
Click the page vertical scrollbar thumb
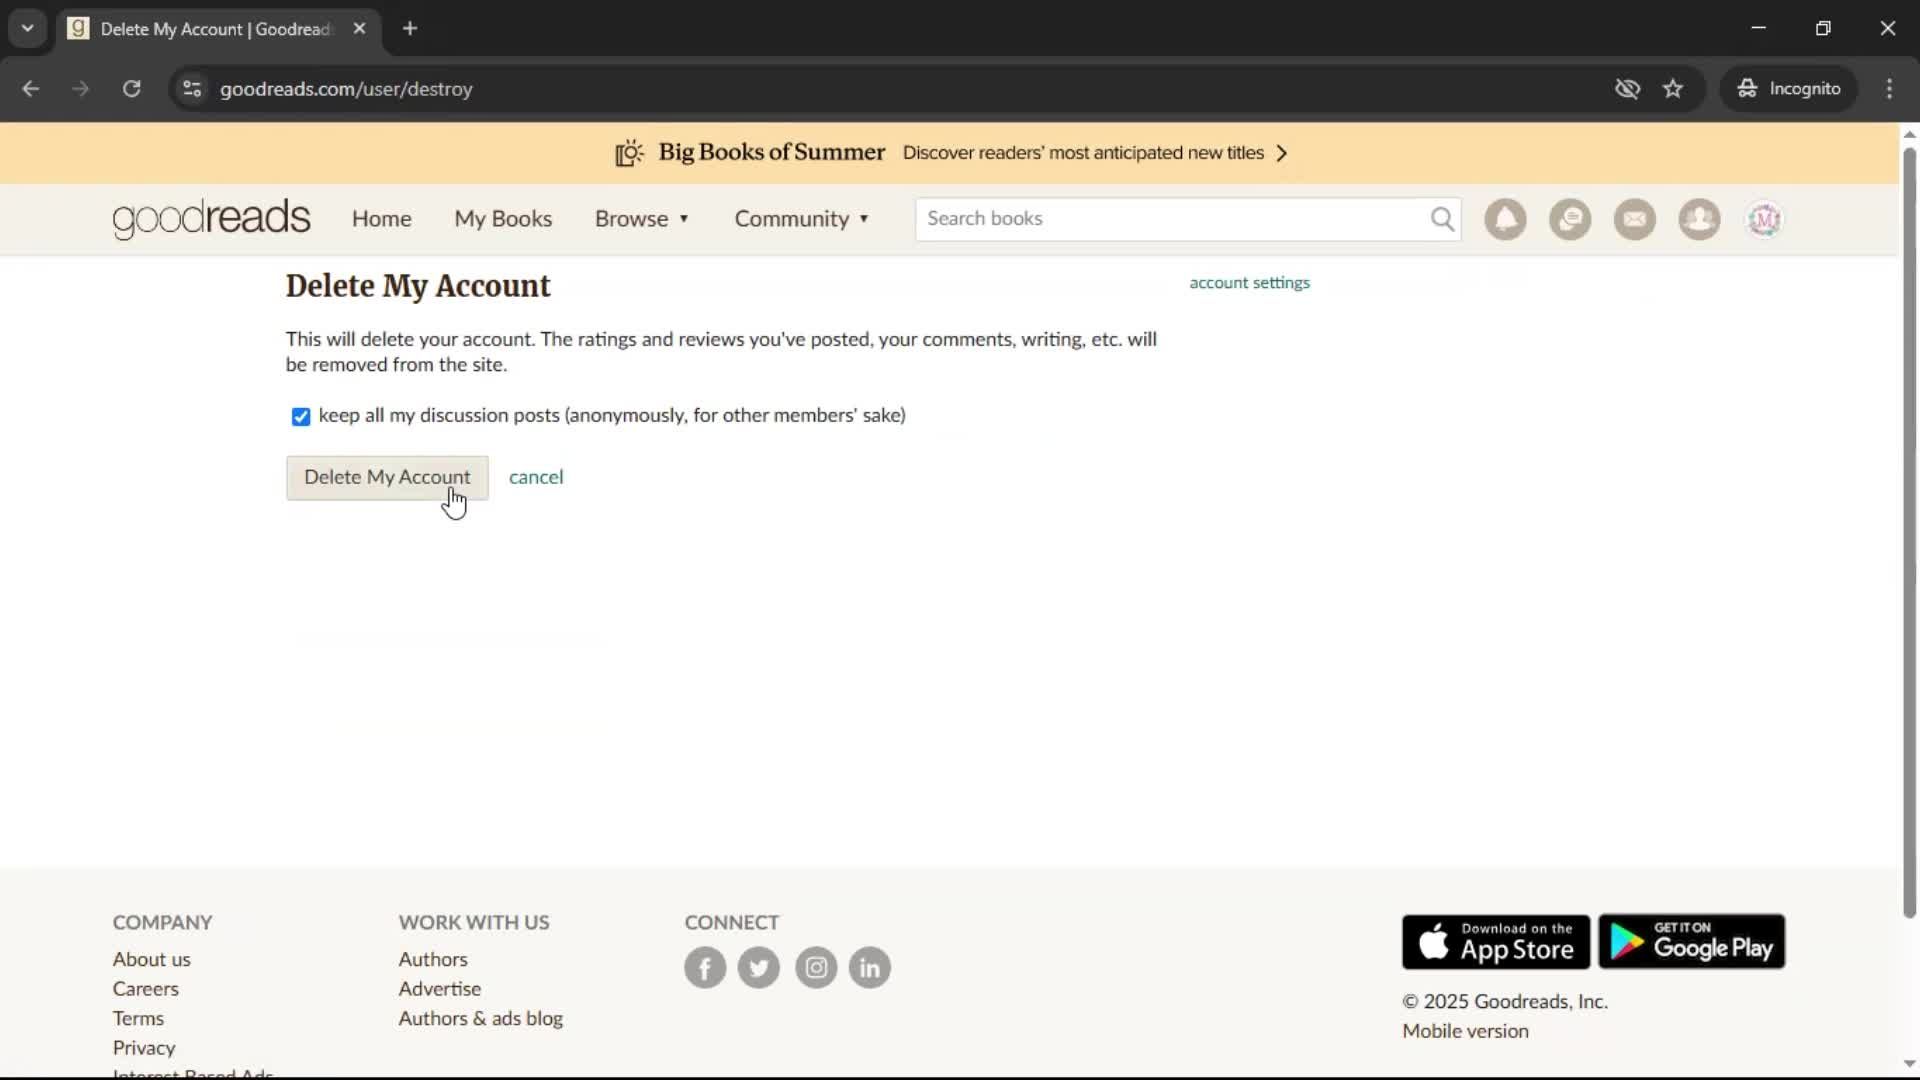1909,532
